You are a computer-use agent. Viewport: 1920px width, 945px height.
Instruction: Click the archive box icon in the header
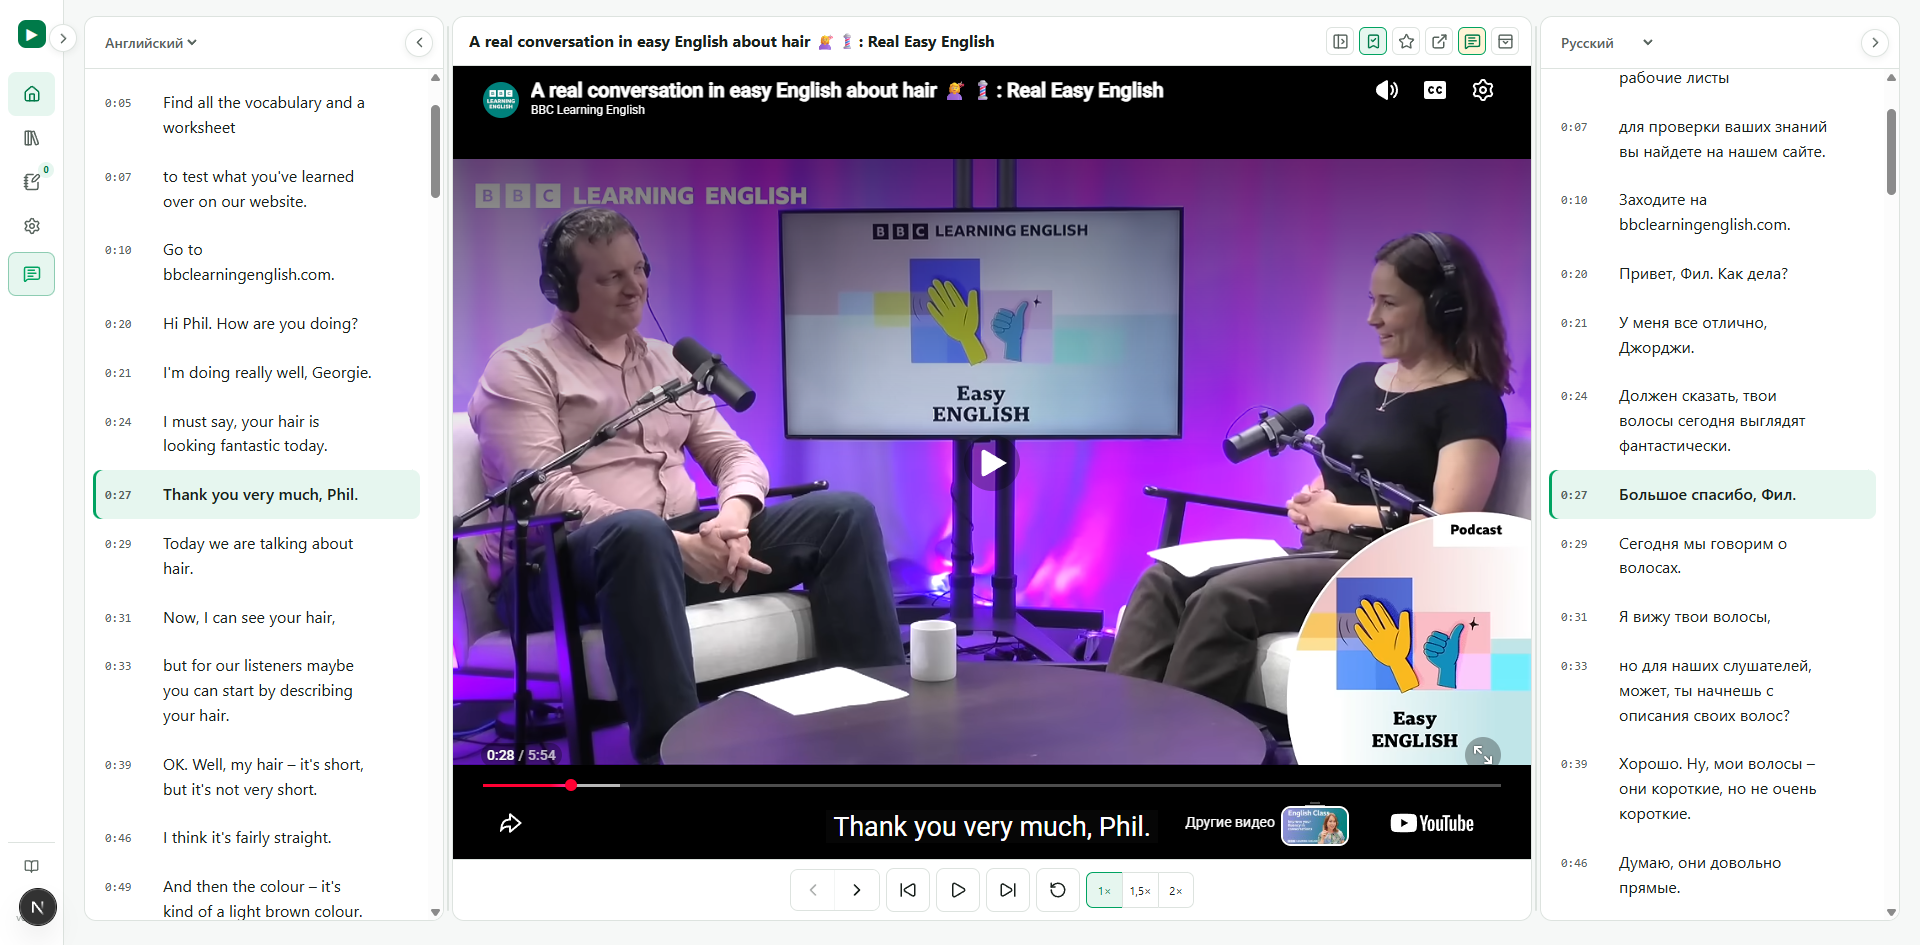pyautogui.click(x=1505, y=42)
